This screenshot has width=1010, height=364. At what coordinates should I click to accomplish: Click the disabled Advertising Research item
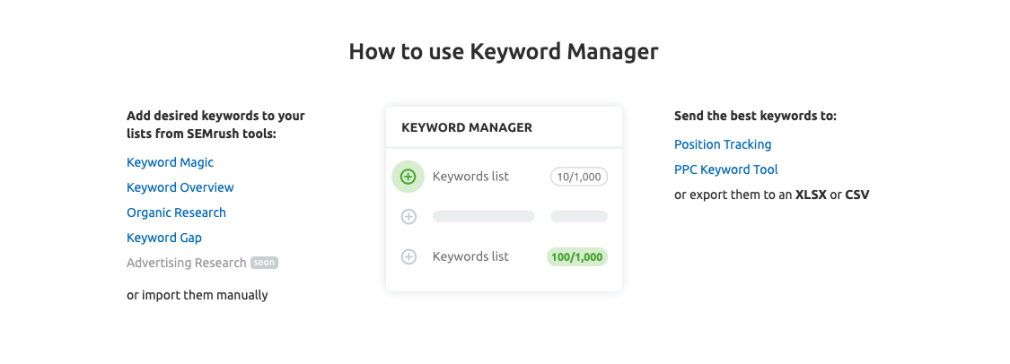coord(187,263)
